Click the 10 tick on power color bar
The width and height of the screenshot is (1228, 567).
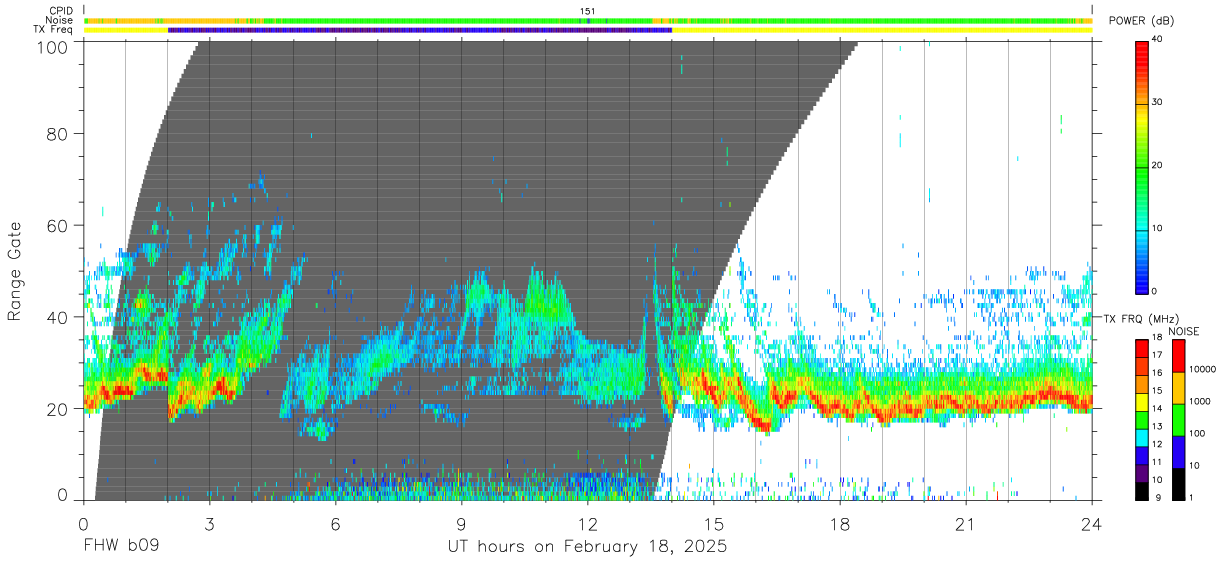point(1158,229)
